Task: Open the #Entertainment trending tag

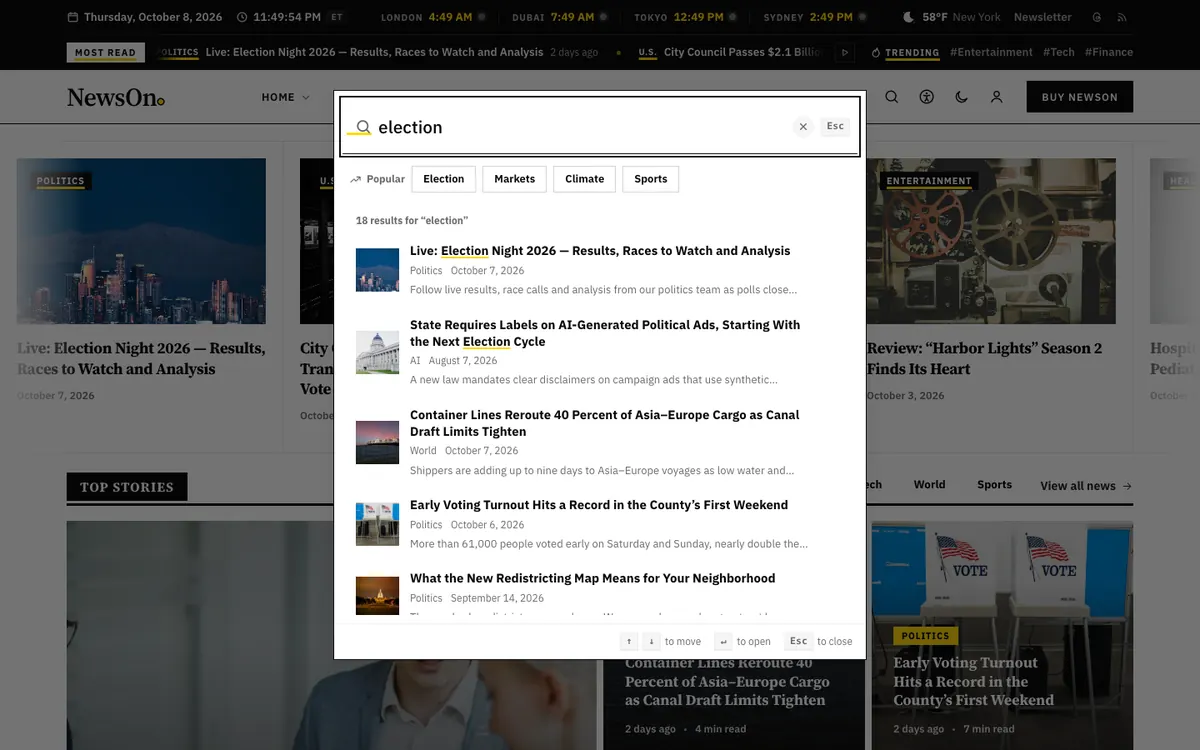Action: pos(991,52)
